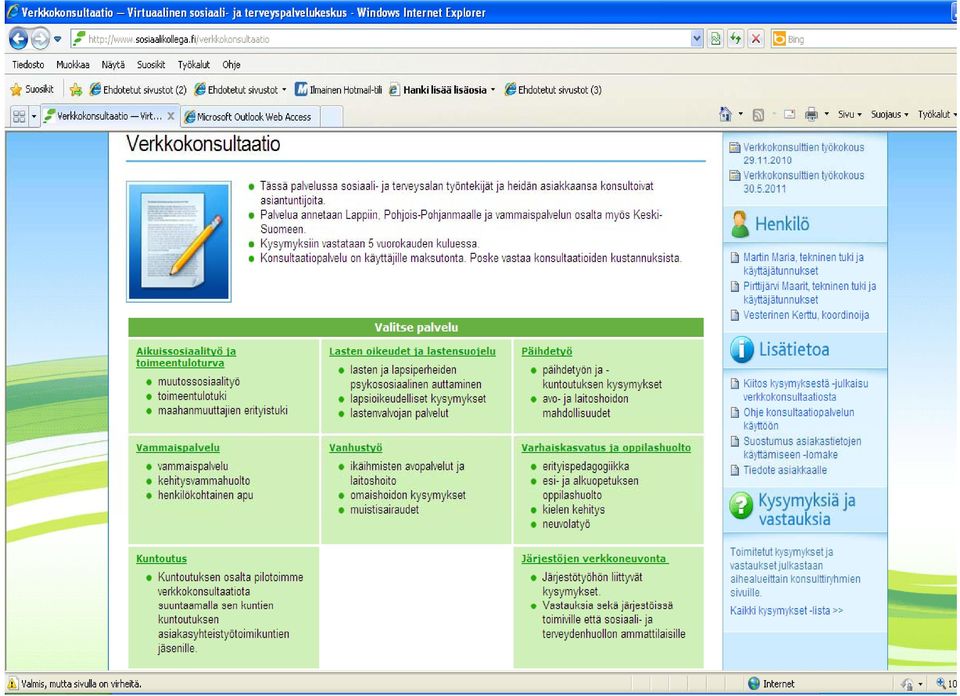Open the Työkalut command bar dropdown
This screenshot has height=696, width=960.
coord(937,114)
